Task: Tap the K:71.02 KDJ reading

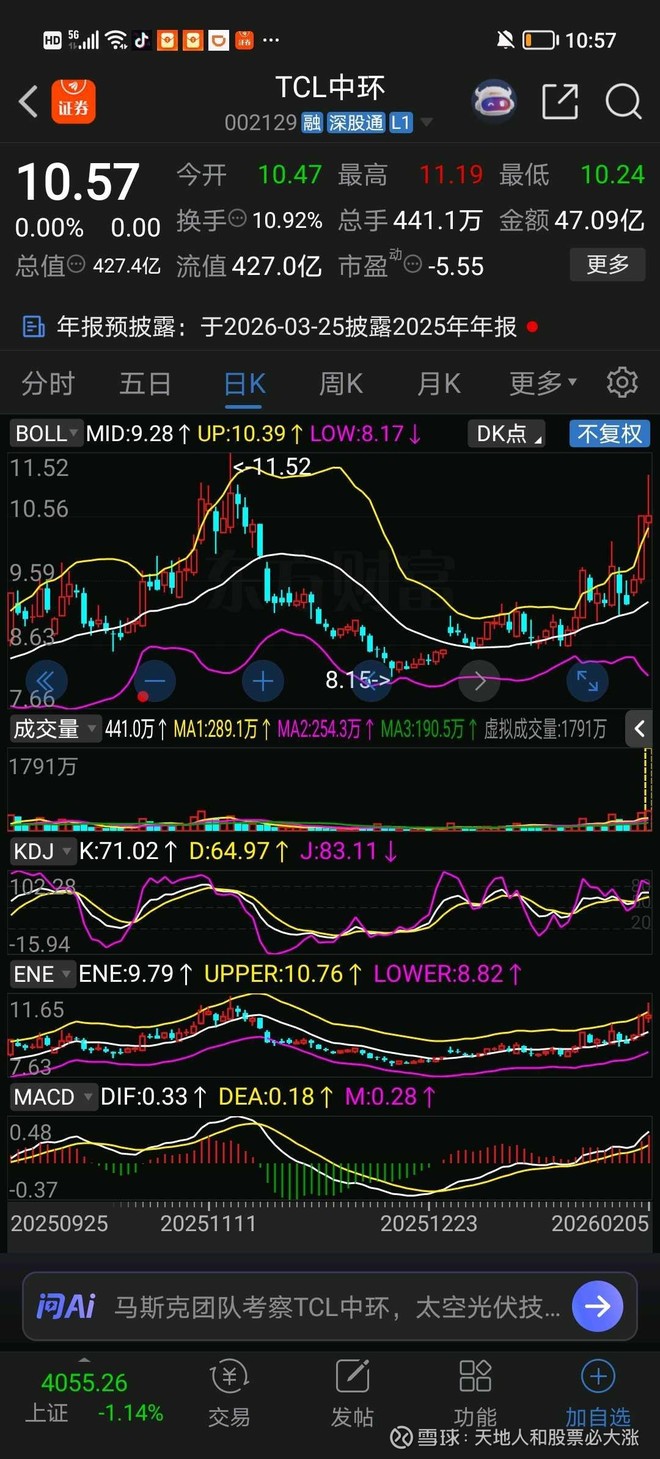Action: point(128,851)
